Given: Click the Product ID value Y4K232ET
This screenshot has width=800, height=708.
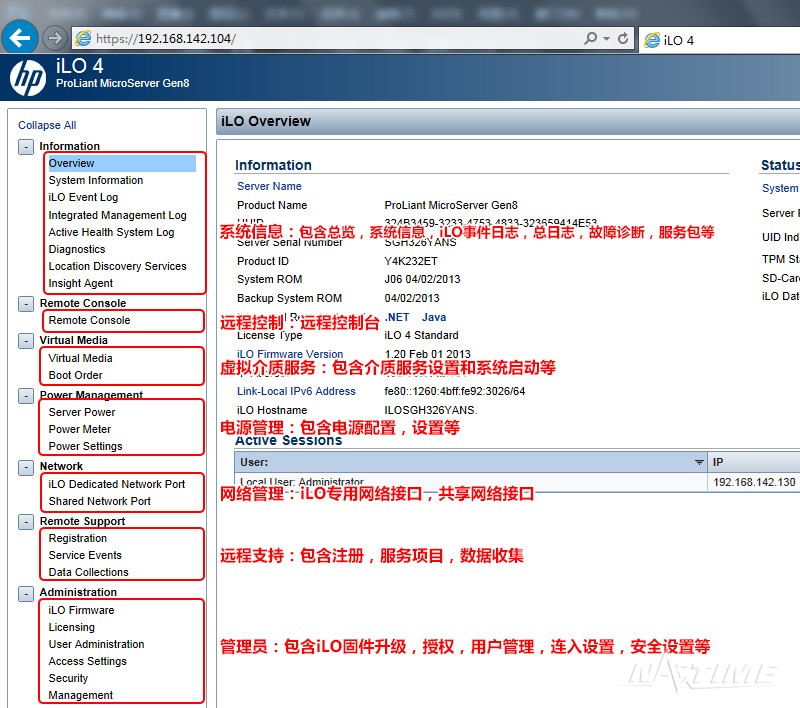Looking at the screenshot, I should coord(411,261).
